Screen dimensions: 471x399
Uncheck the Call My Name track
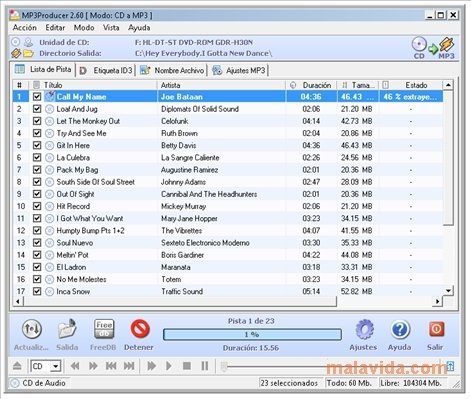[x=37, y=97]
